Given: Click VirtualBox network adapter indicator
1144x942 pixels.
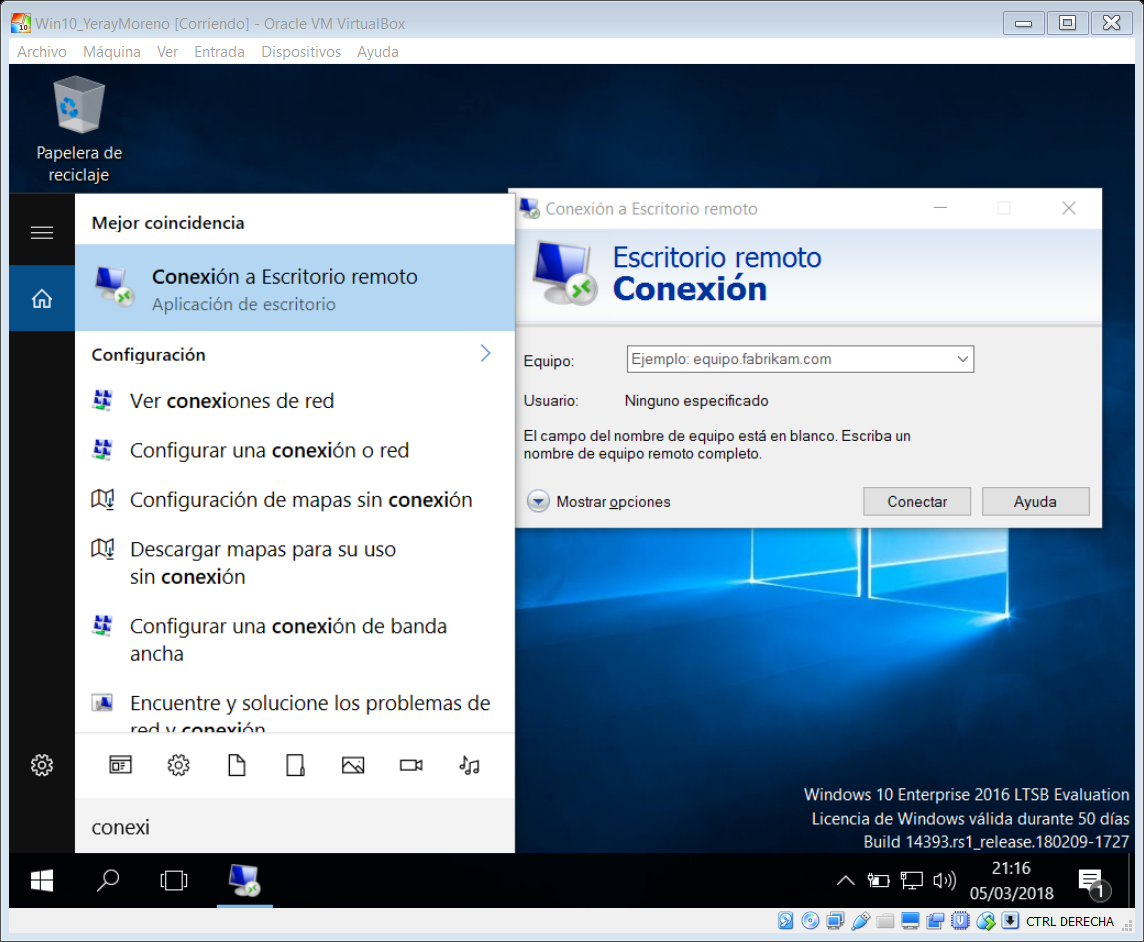Looking at the screenshot, I should (x=835, y=921).
